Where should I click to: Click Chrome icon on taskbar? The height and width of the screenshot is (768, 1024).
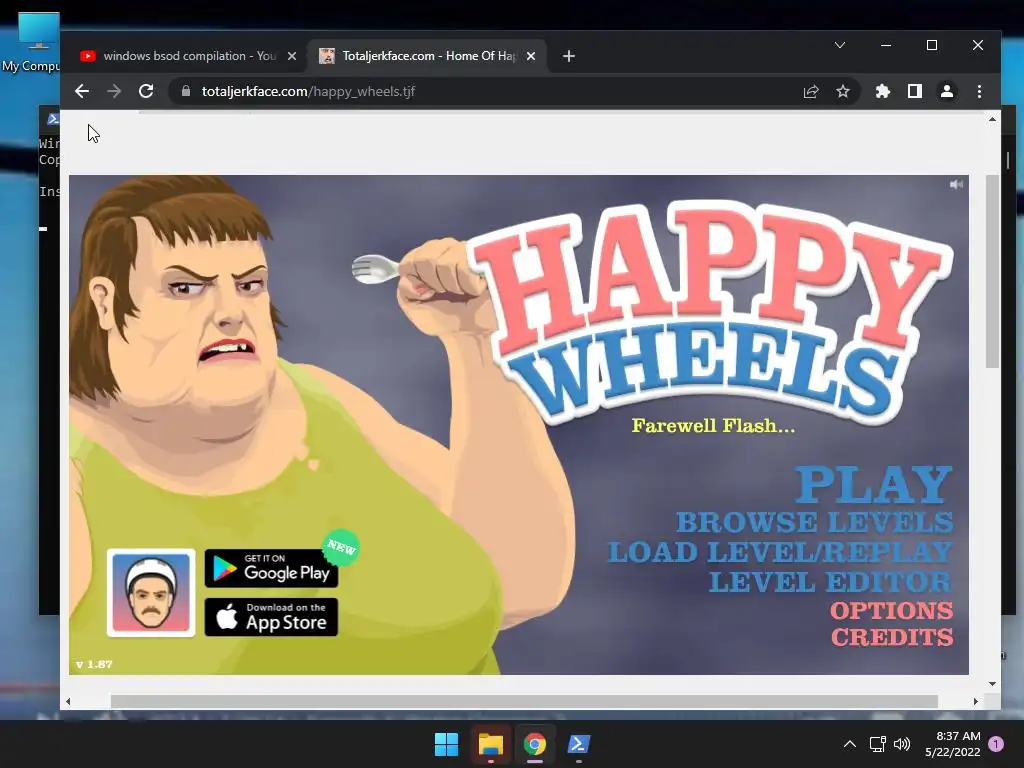pos(535,744)
